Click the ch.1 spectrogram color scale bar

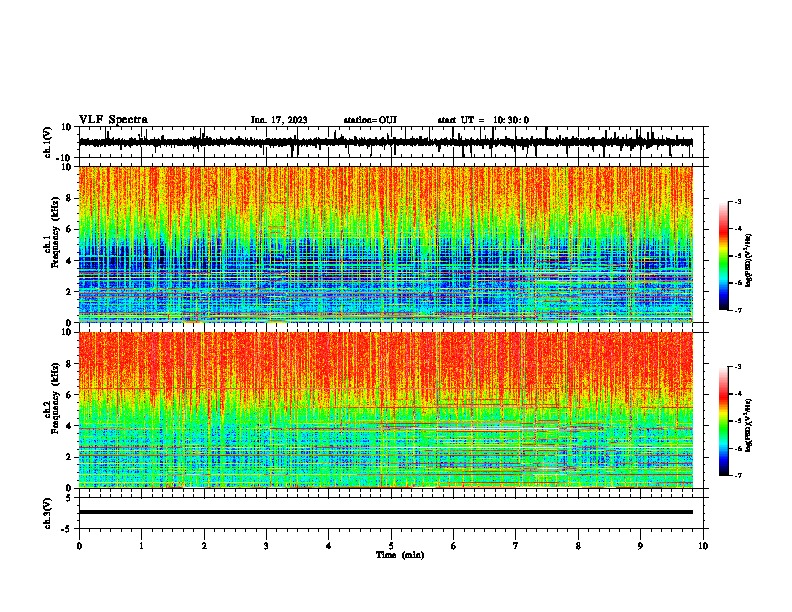tap(723, 256)
